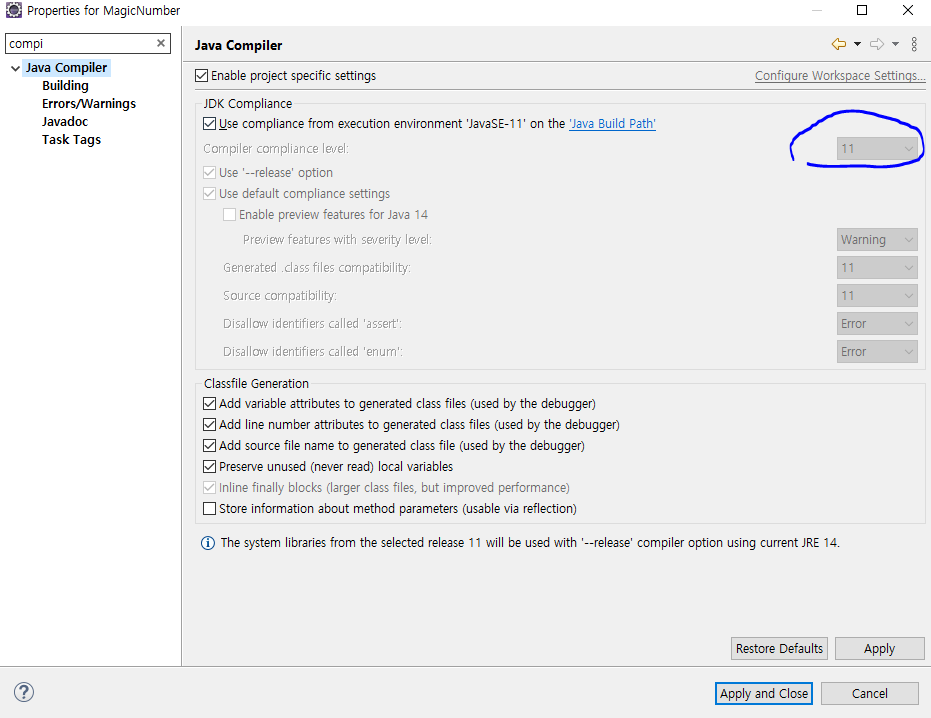Toggle Preserve unused local variables checkbox

pos(209,467)
